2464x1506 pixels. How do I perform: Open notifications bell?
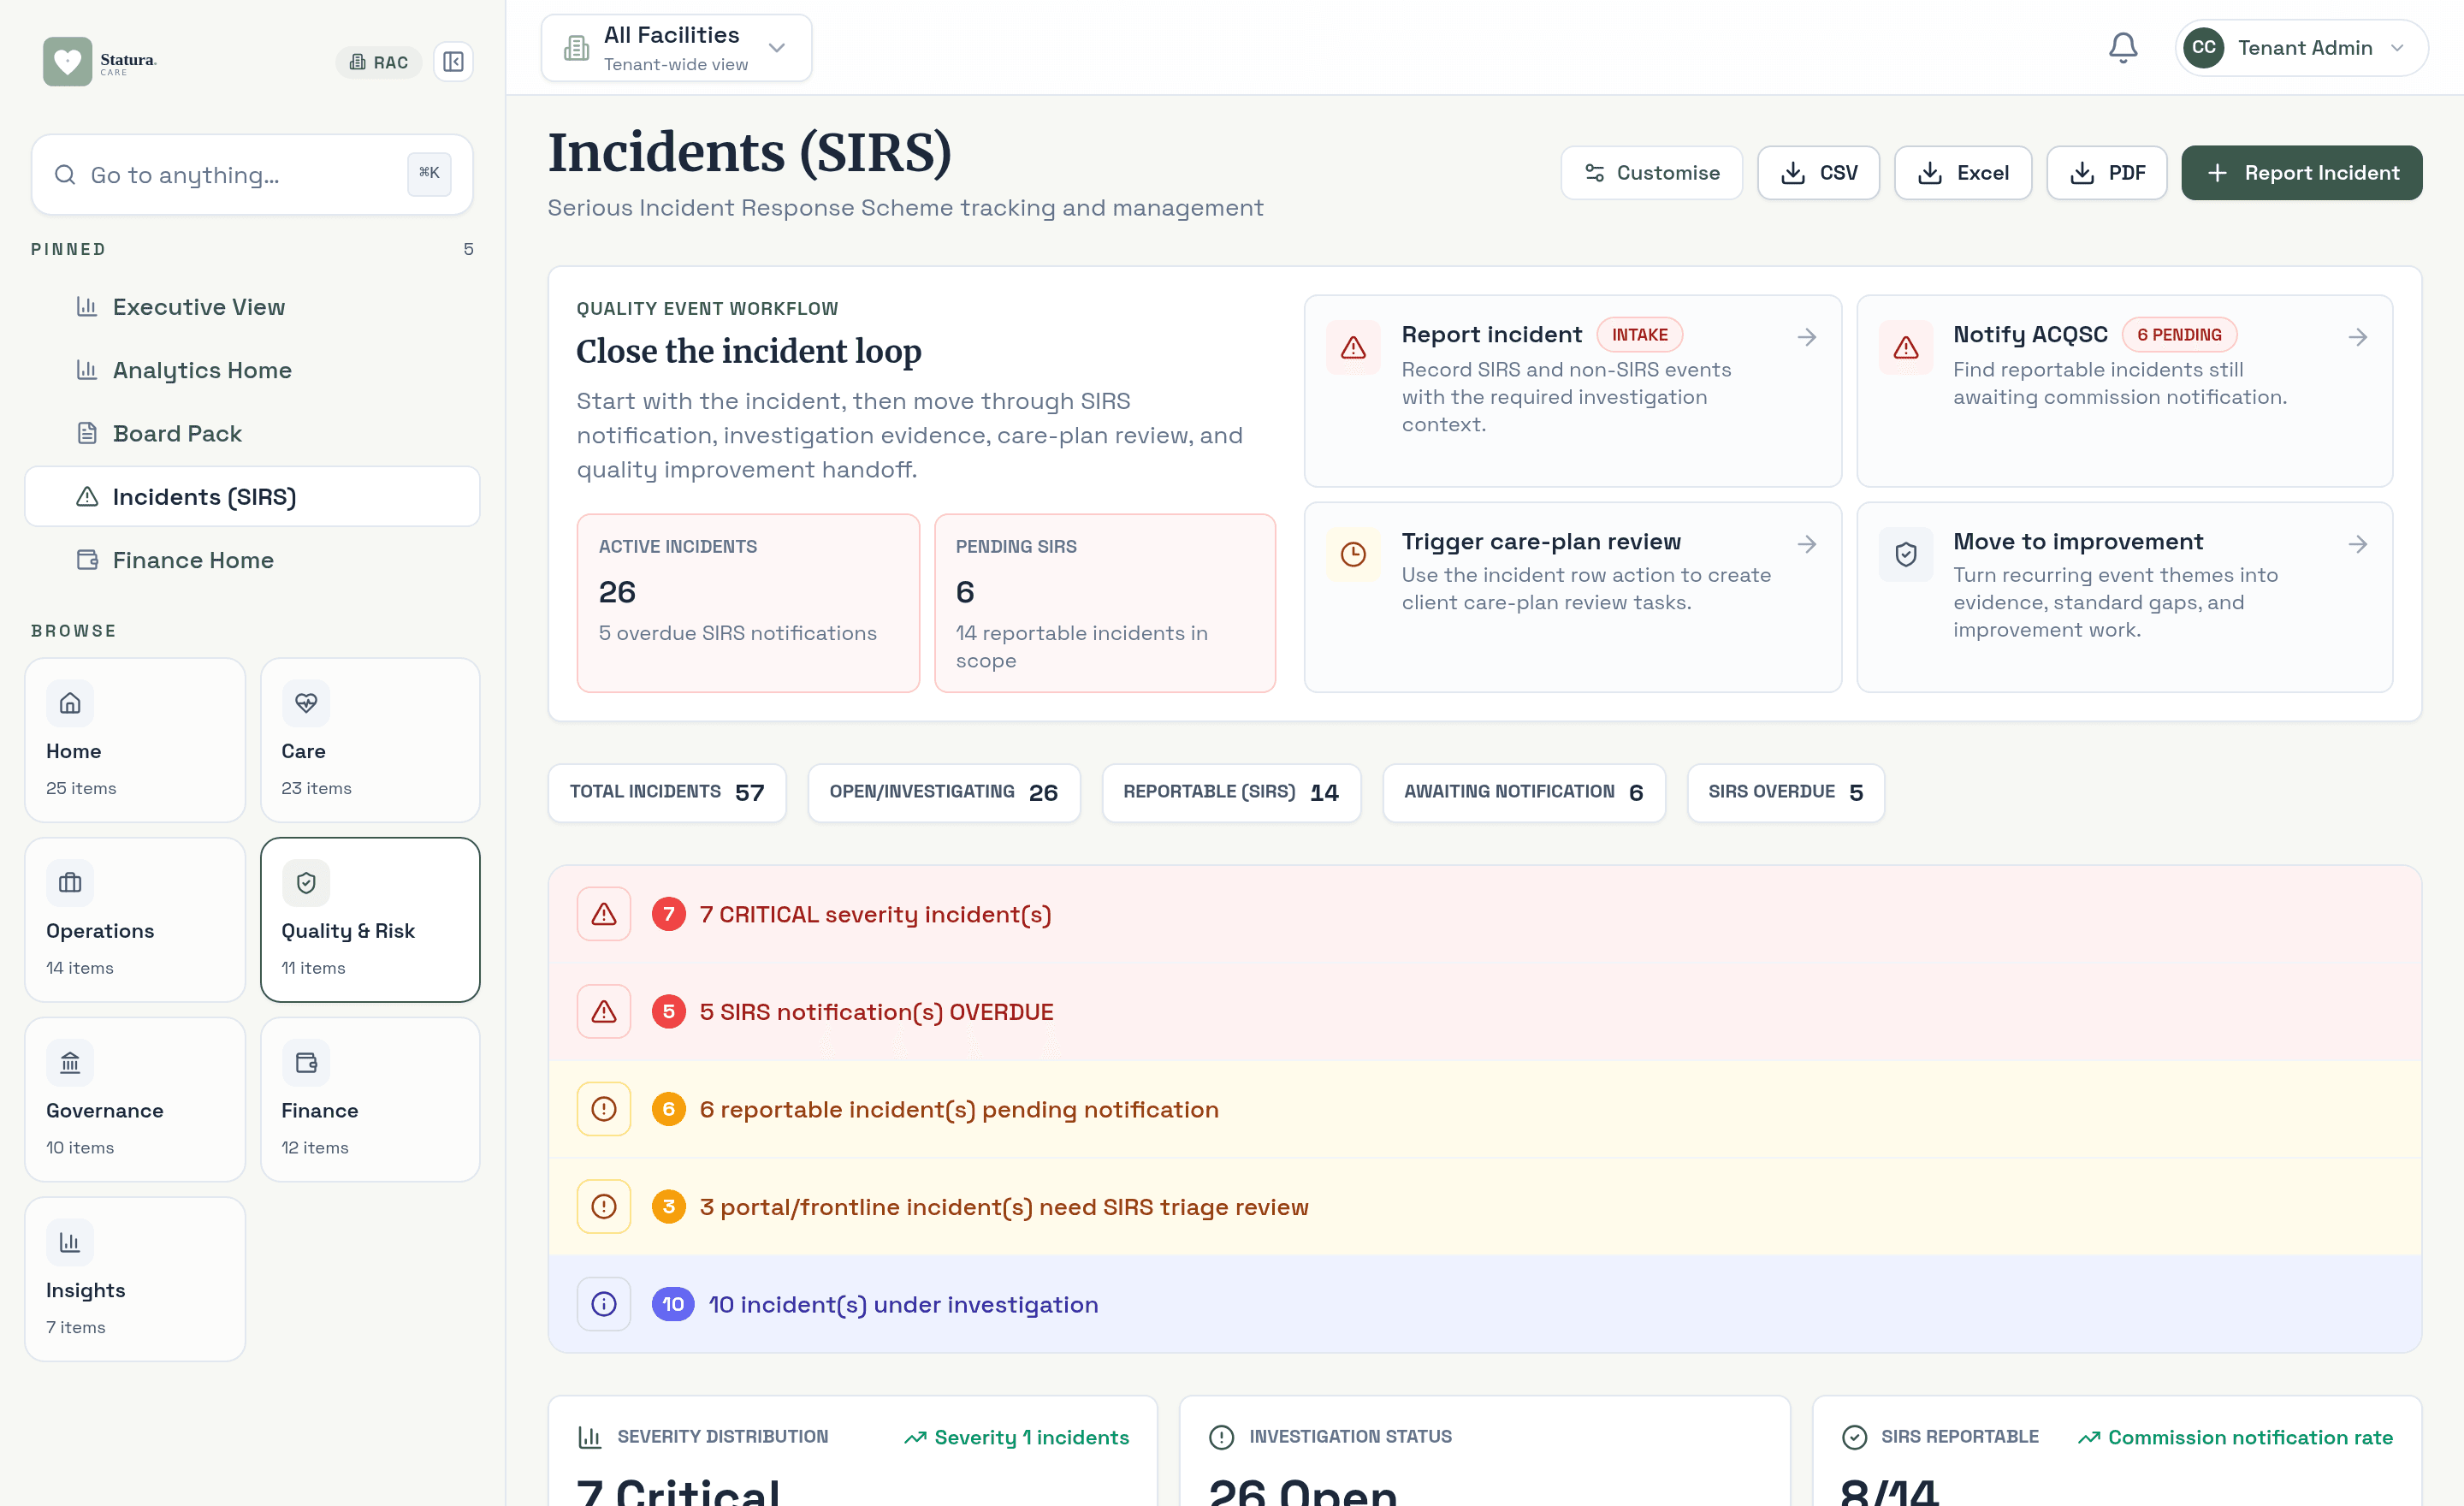pyautogui.click(x=2122, y=47)
